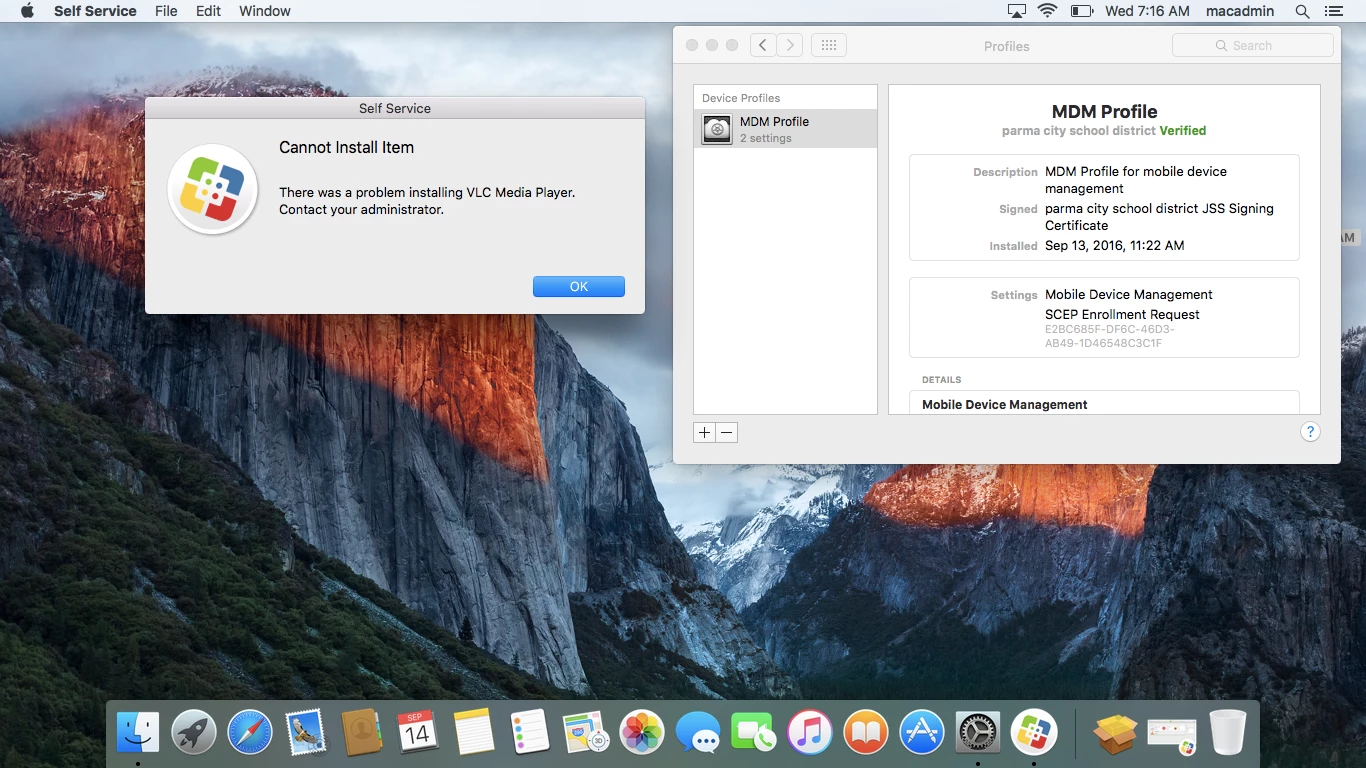The height and width of the screenshot is (768, 1366).
Task: Click OK in the Cannot Install Item dialog
Action: 579,287
